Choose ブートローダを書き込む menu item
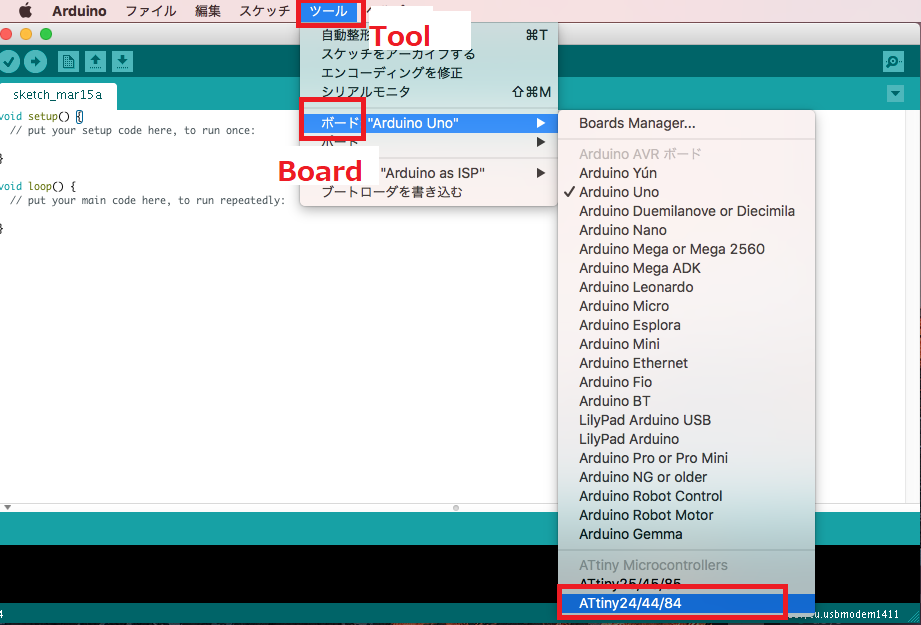 429,192
